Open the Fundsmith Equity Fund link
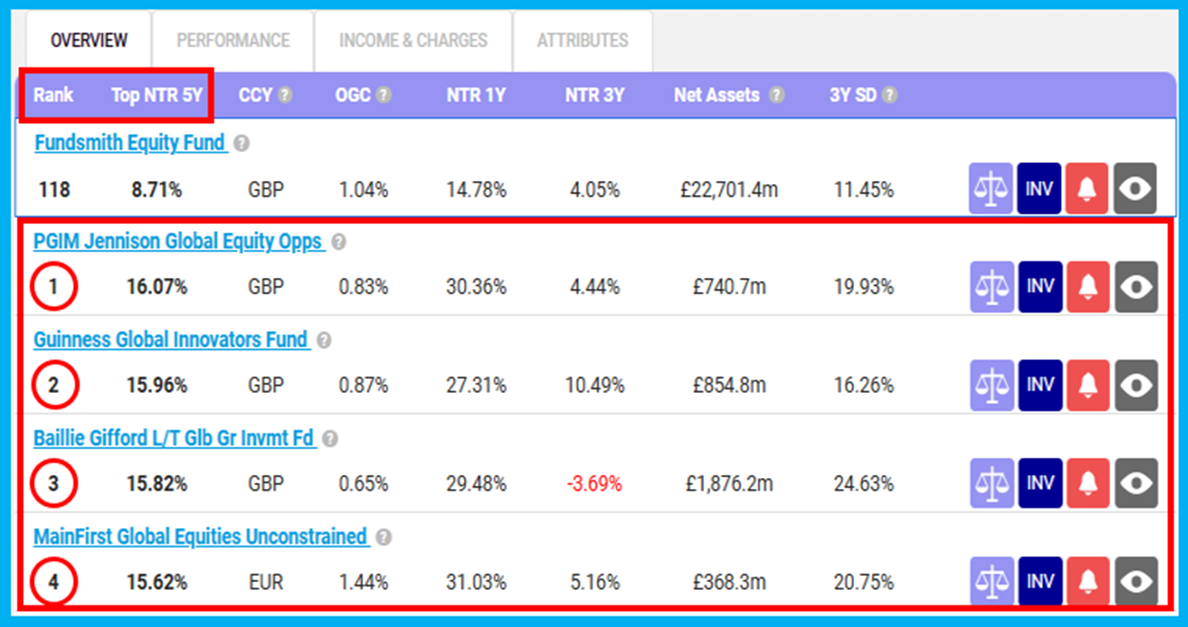This screenshot has height=627, width=1188. tap(131, 142)
